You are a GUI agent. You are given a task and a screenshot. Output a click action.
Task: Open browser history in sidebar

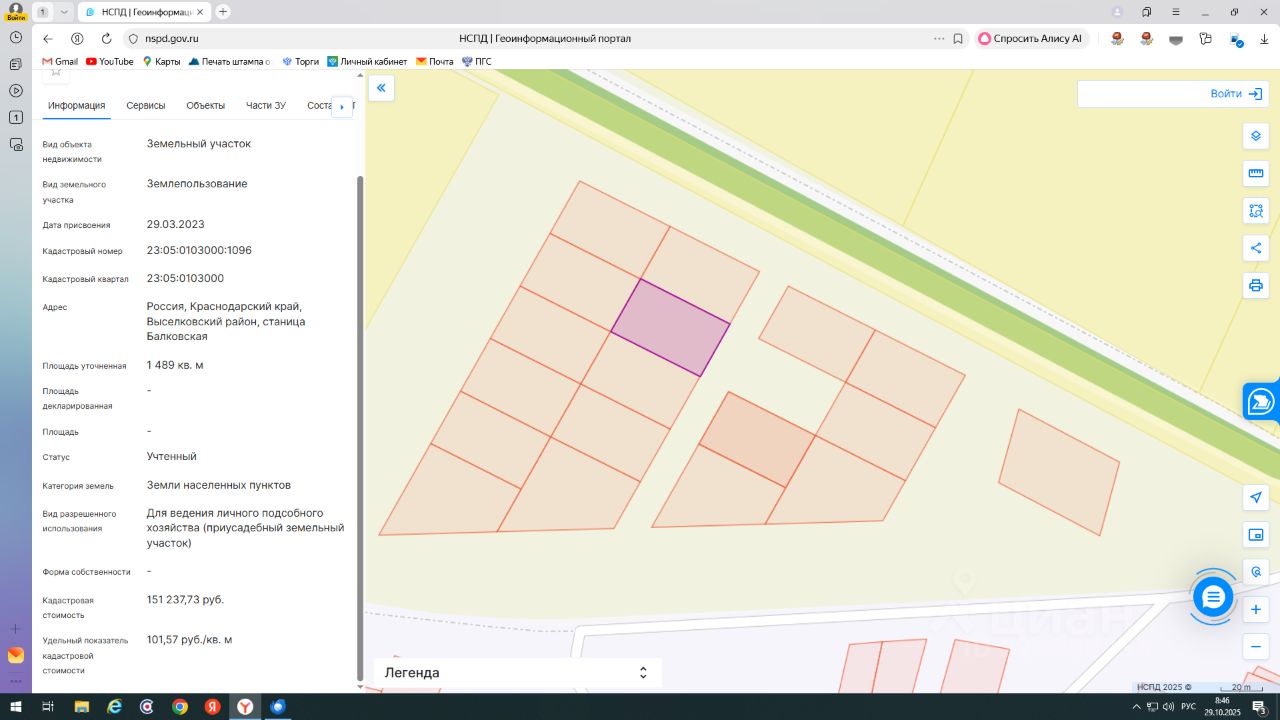pyautogui.click(x=16, y=37)
